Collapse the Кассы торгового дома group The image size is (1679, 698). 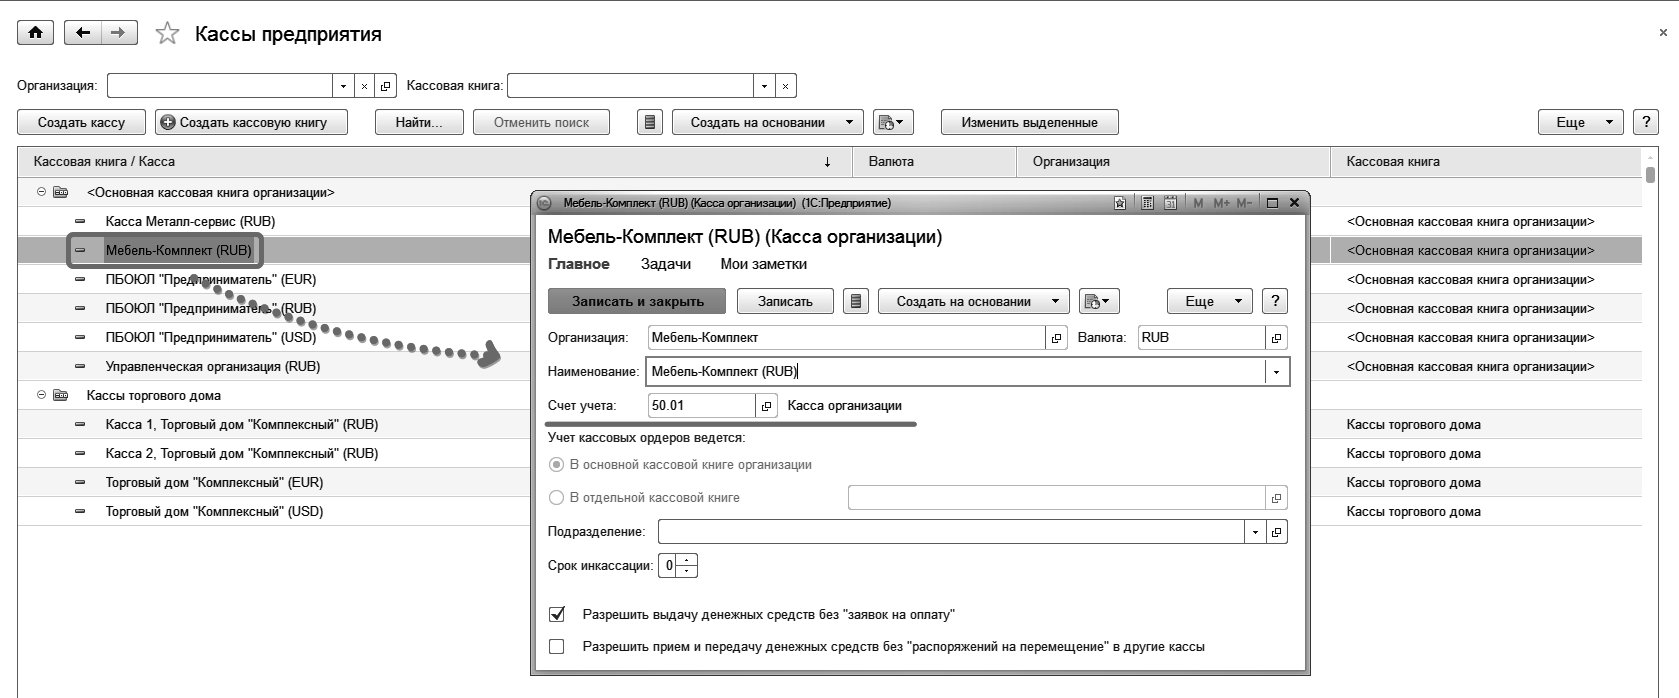pyautogui.click(x=42, y=395)
